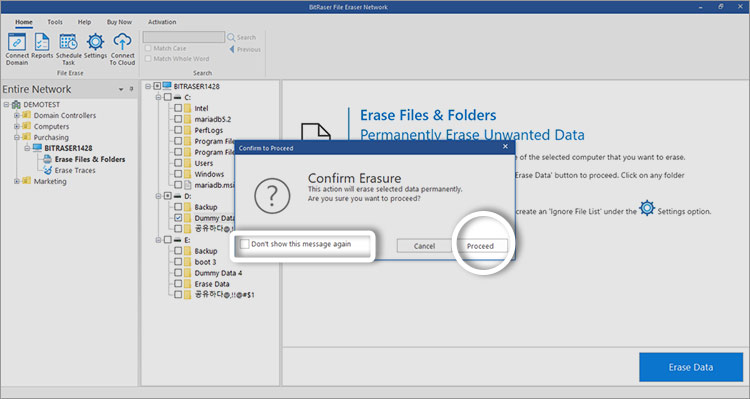Collapse the Purchasing node
Viewport: 750px width, 399px height.
click(x=17, y=137)
